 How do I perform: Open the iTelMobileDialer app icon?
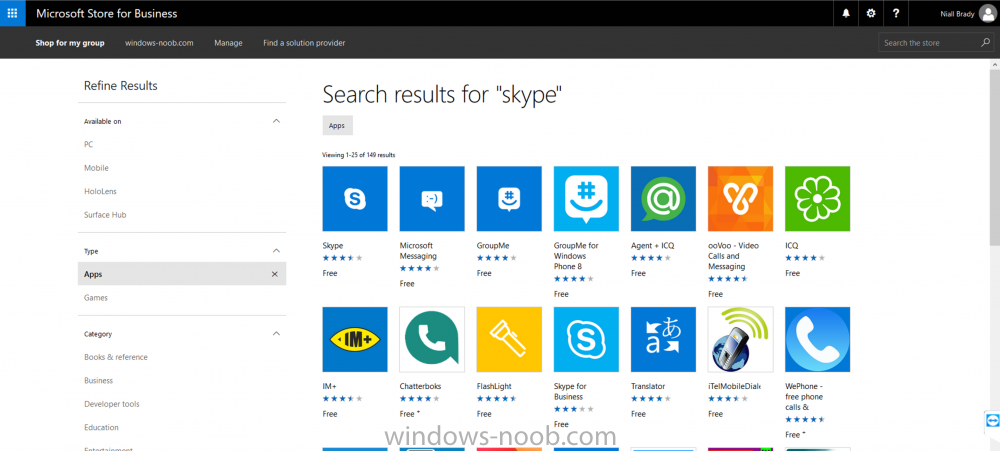(x=740, y=339)
